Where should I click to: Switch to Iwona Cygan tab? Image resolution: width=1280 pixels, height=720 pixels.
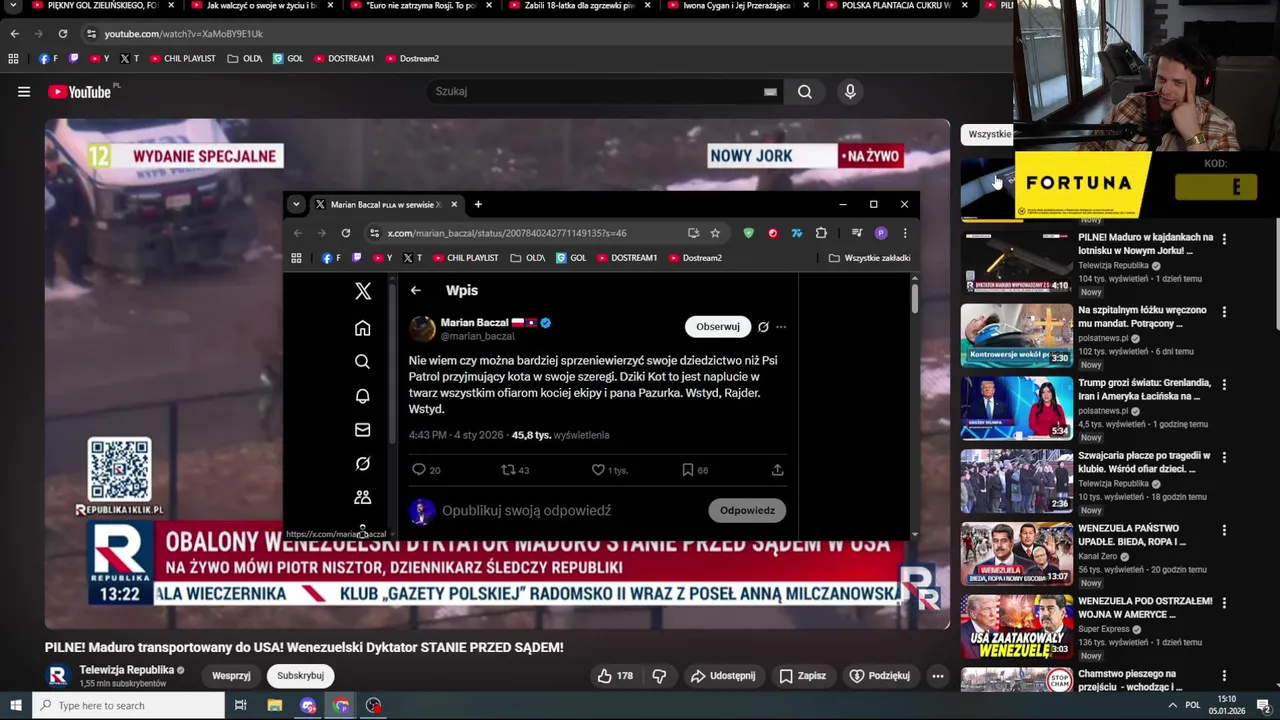737,6
